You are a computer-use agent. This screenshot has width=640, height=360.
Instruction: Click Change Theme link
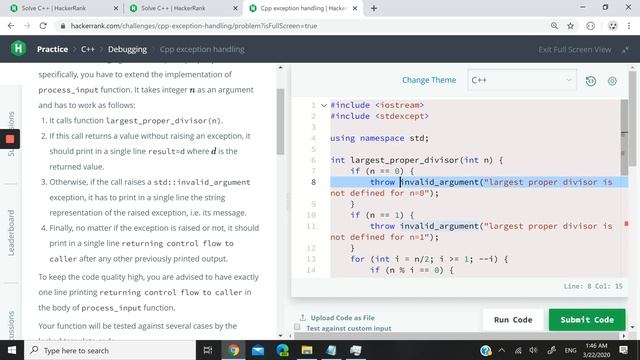429,80
